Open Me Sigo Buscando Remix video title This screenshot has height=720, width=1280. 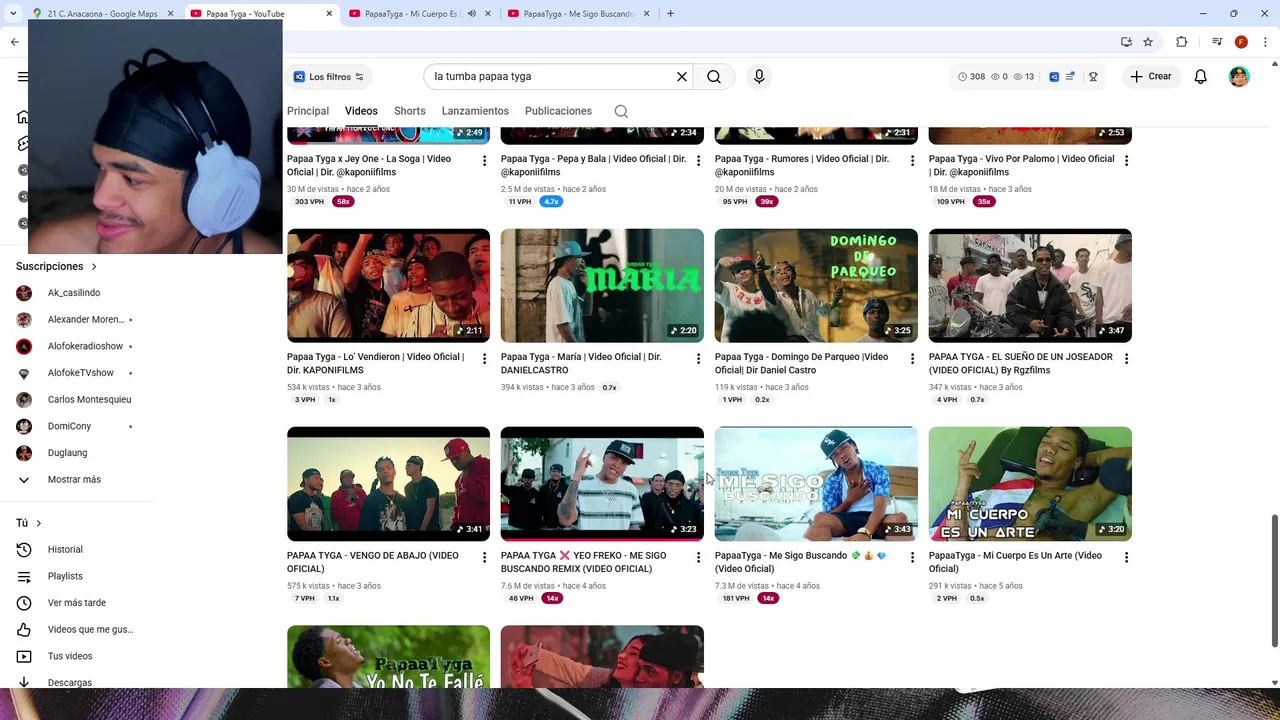584,562
